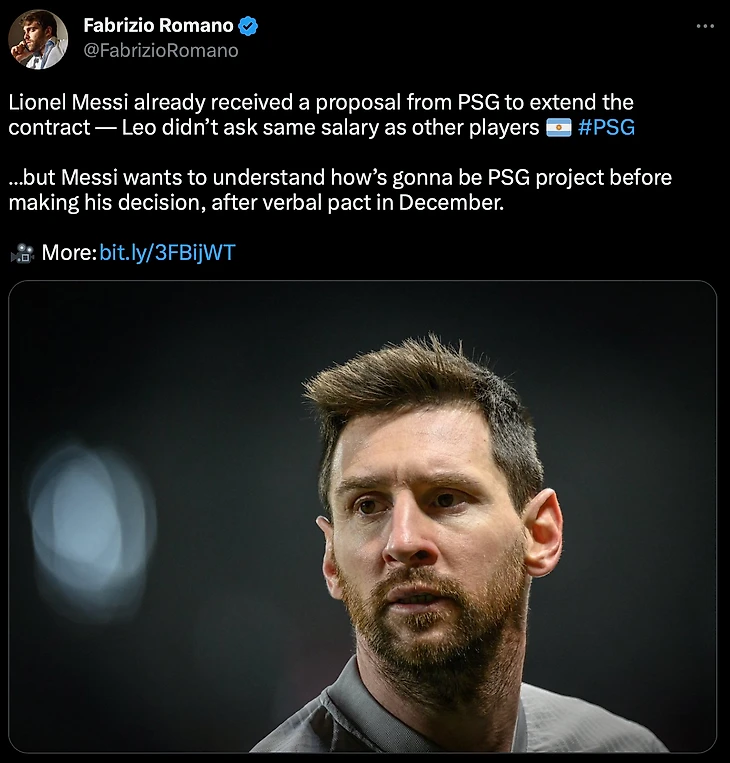Open the bit.ly/3FBijWT link
Screen dimensions: 730x763
tap(168, 253)
